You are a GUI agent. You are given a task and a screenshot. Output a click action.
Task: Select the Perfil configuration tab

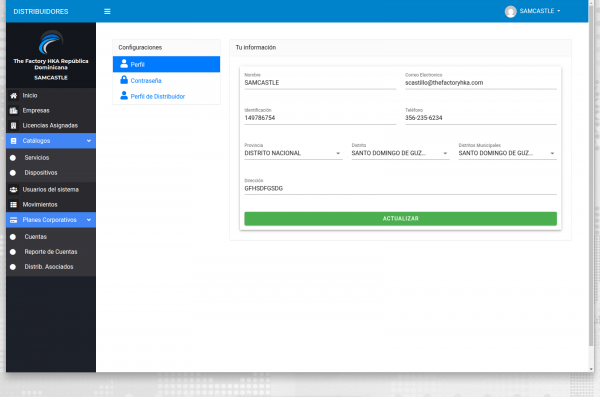point(166,64)
